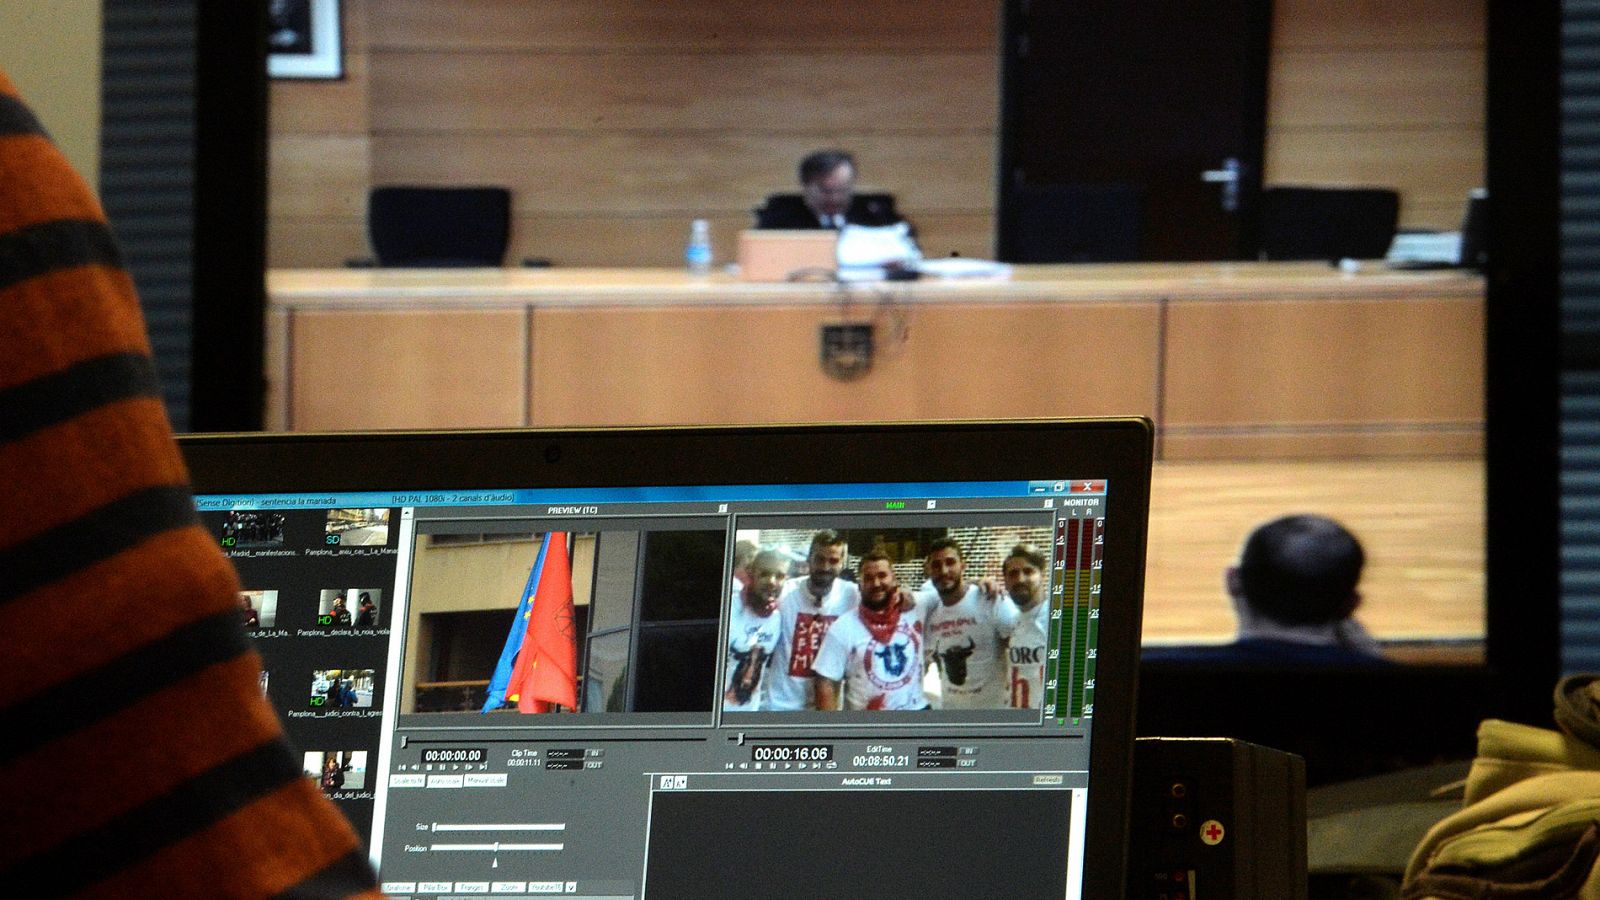Select the Franges preset button
Image resolution: width=1600 pixels, height=900 pixels.
[472, 887]
